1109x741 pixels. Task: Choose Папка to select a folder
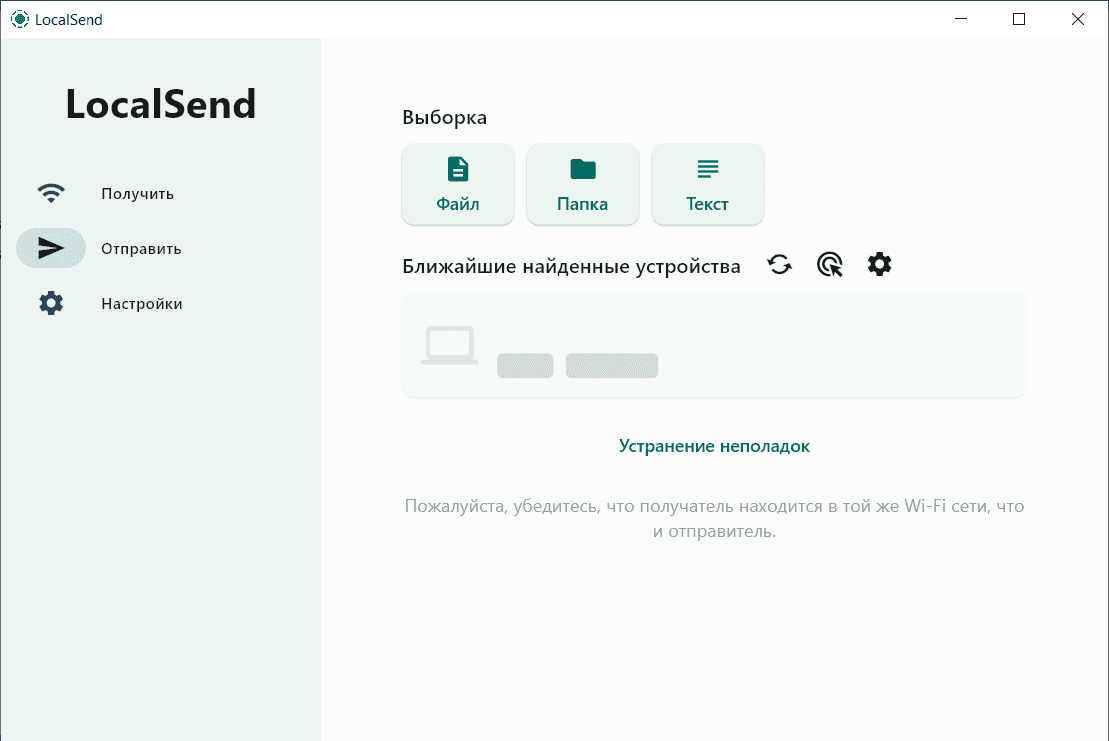pos(583,185)
